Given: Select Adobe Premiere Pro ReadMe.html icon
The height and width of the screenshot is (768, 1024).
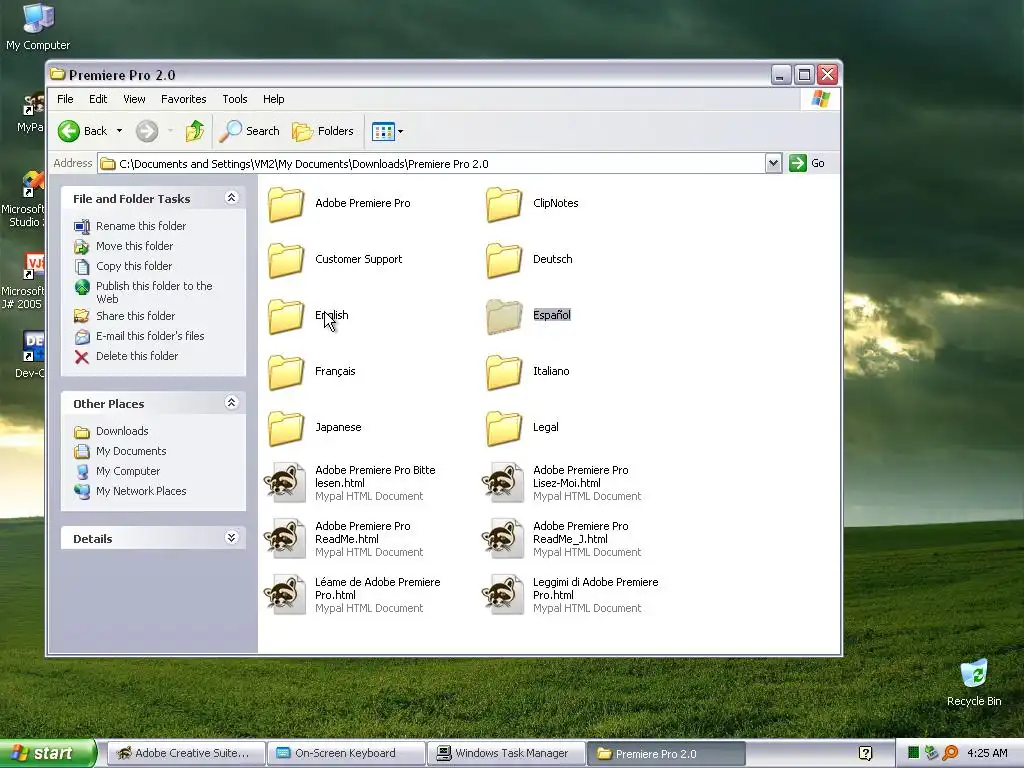Looking at the screenshot, I should point(285,539).
